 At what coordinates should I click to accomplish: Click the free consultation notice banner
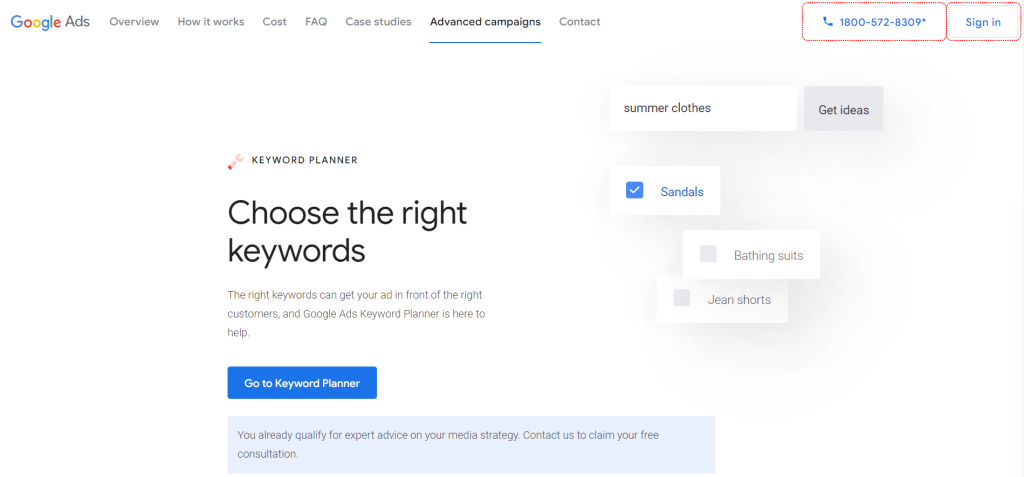coord(471,444)
